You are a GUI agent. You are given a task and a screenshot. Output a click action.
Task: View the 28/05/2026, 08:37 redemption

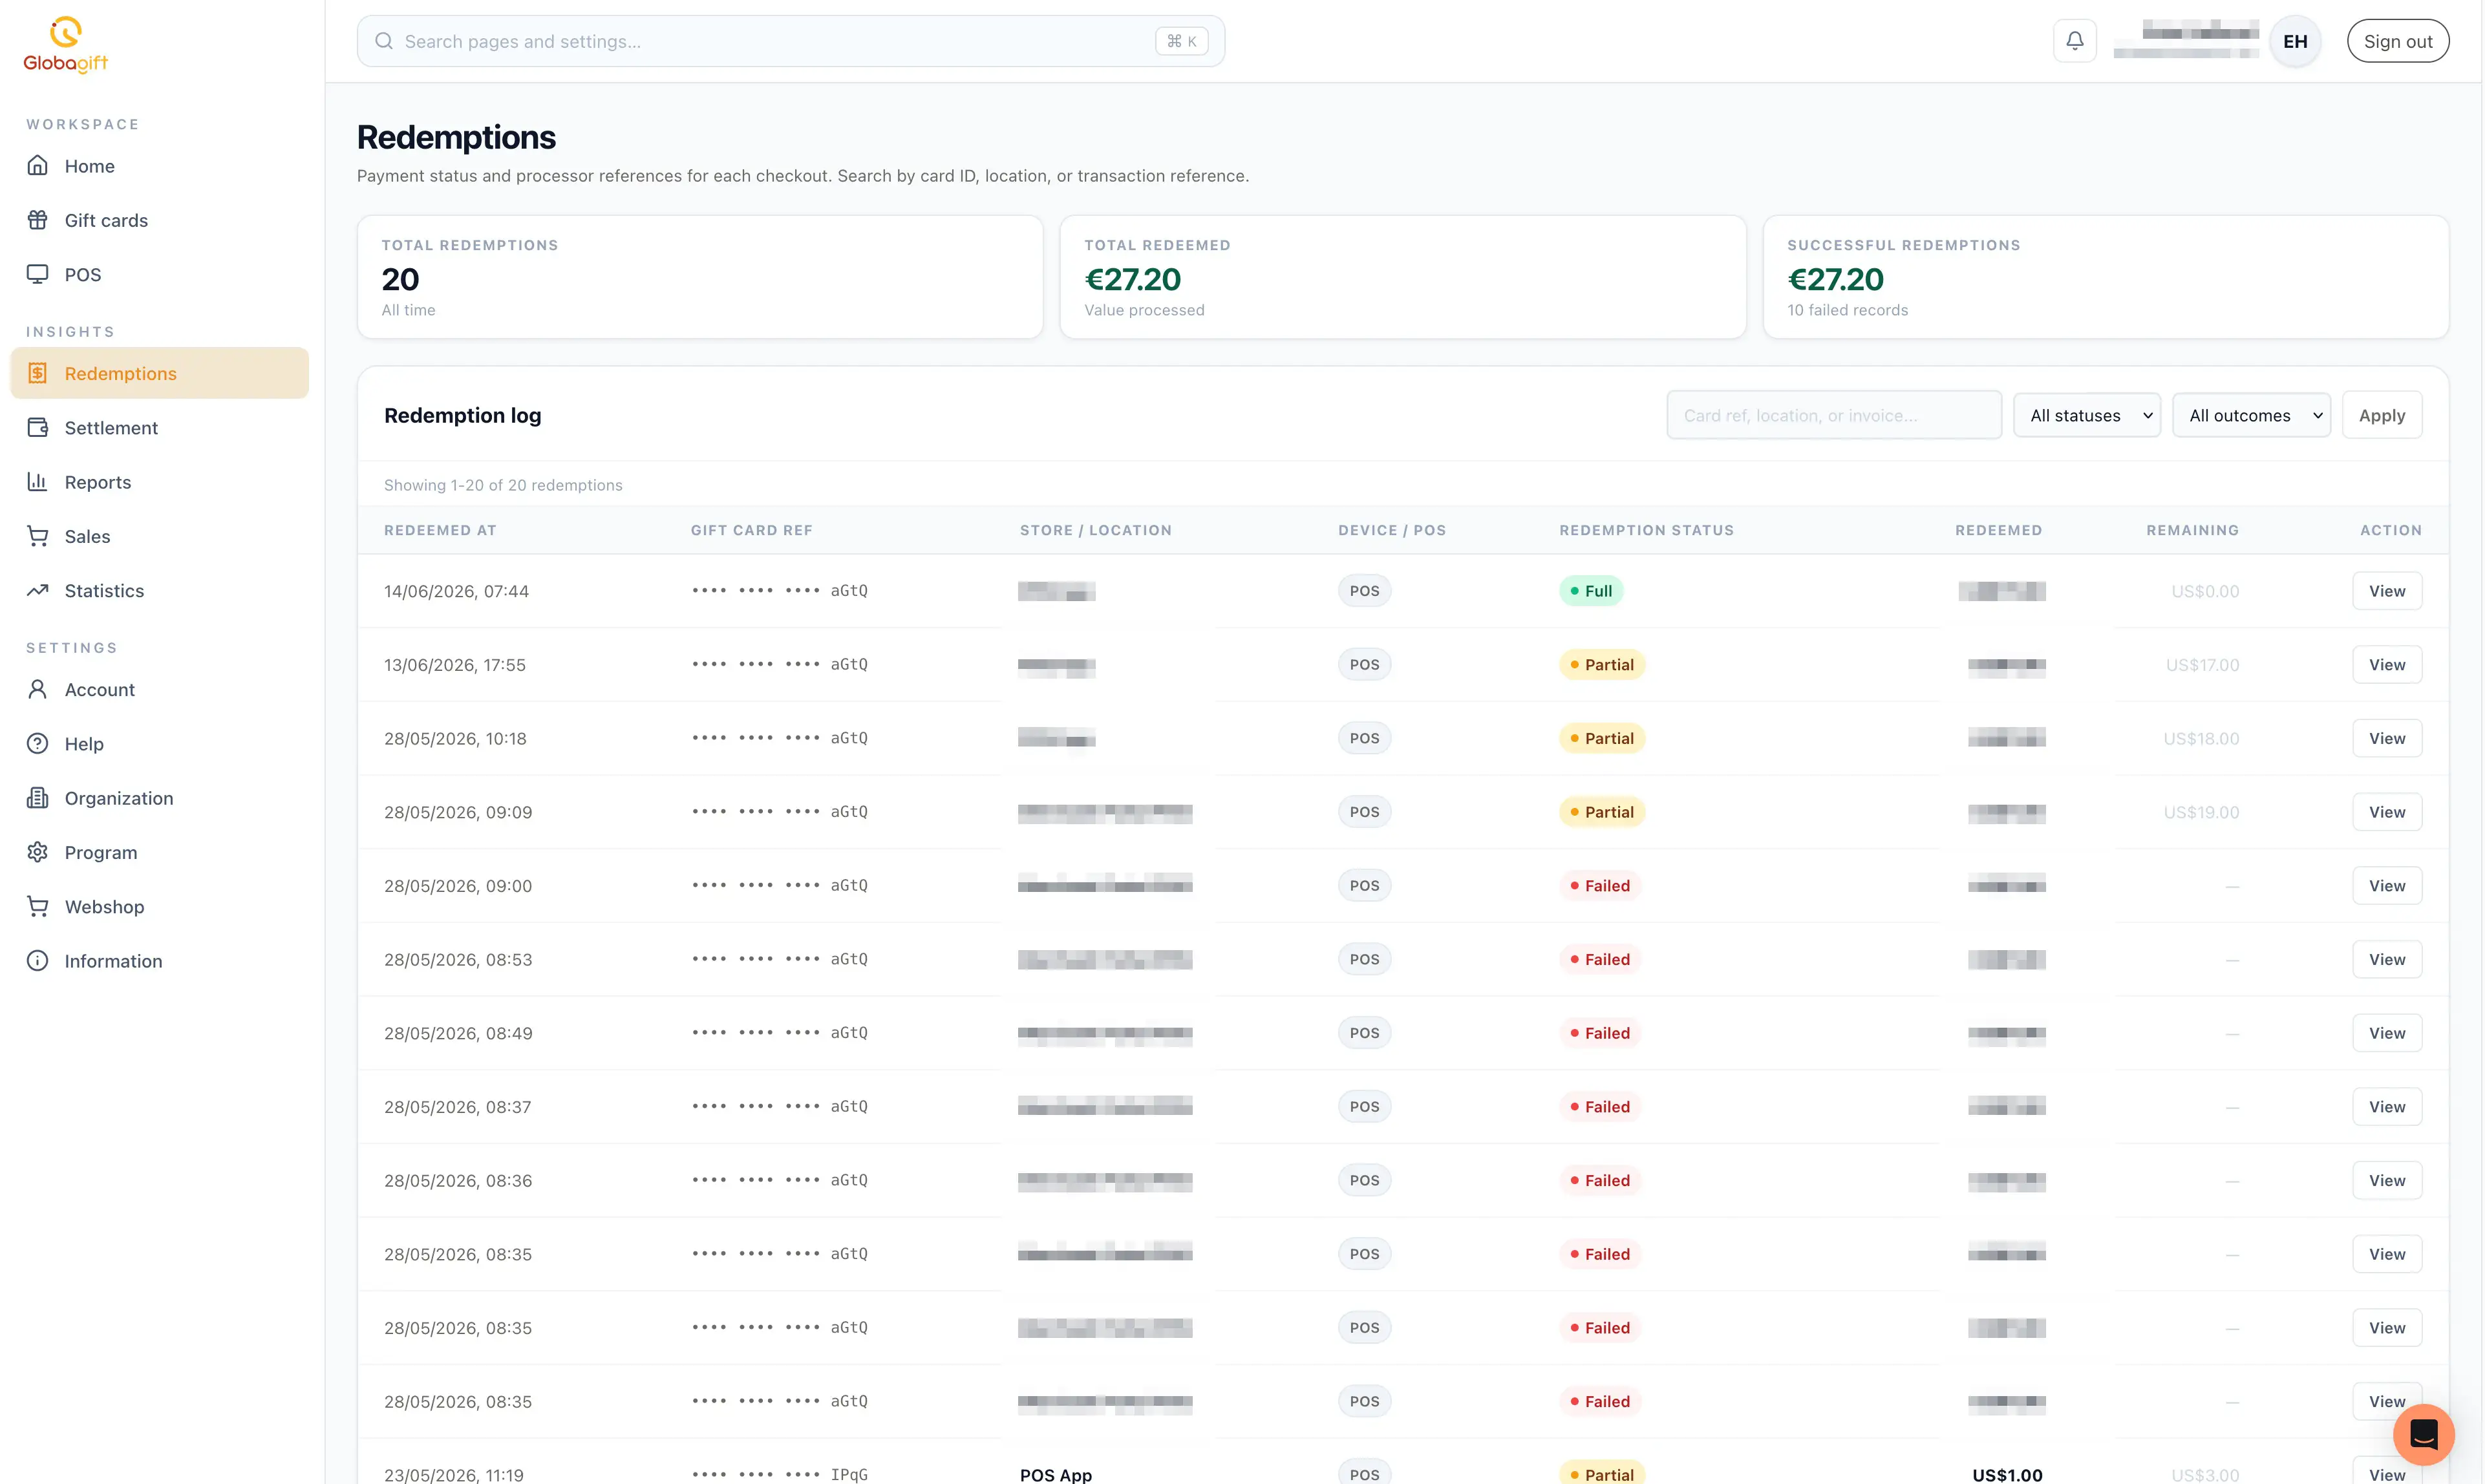tap(2387, 1107)
